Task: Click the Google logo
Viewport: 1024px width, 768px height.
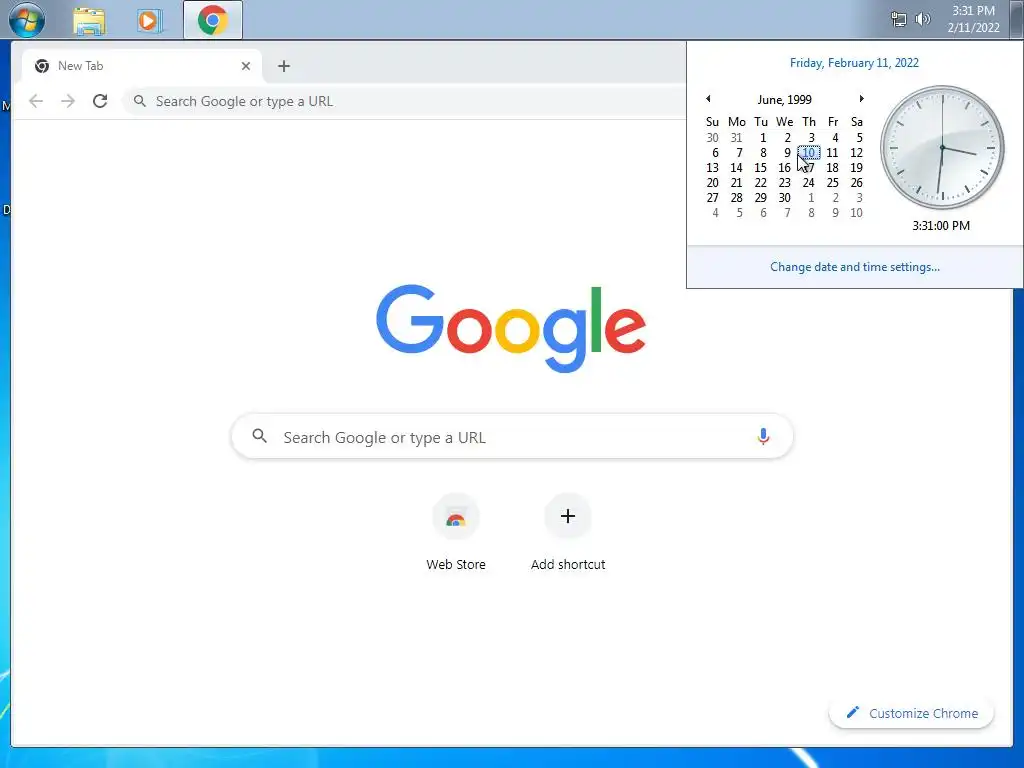Action: [511, 328]
